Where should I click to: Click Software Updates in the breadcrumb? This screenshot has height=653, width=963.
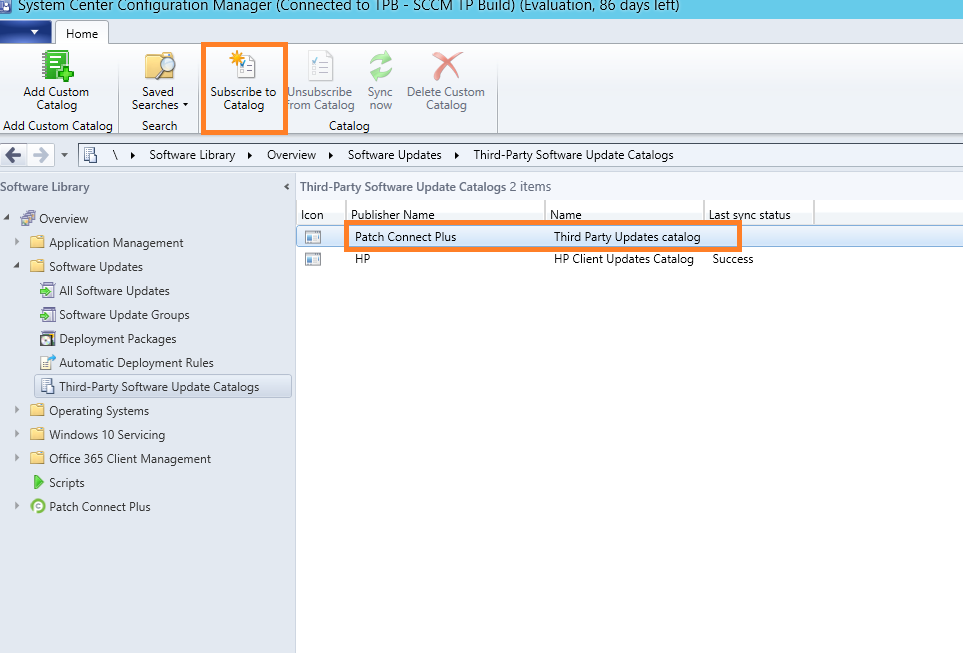[394, 155]
